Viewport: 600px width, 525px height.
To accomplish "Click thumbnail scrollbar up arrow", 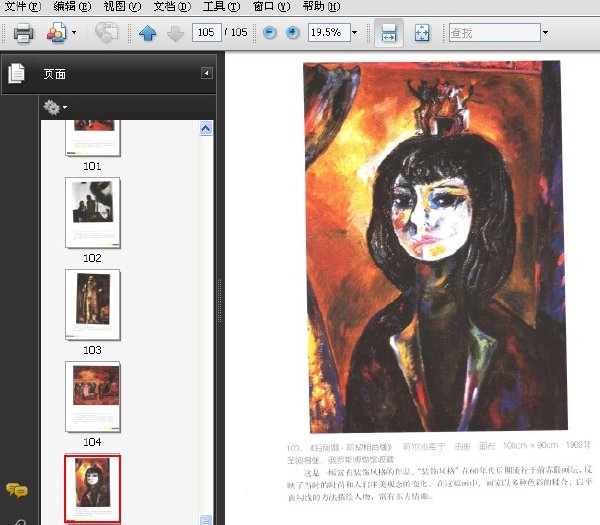I will tap(206, 128).
